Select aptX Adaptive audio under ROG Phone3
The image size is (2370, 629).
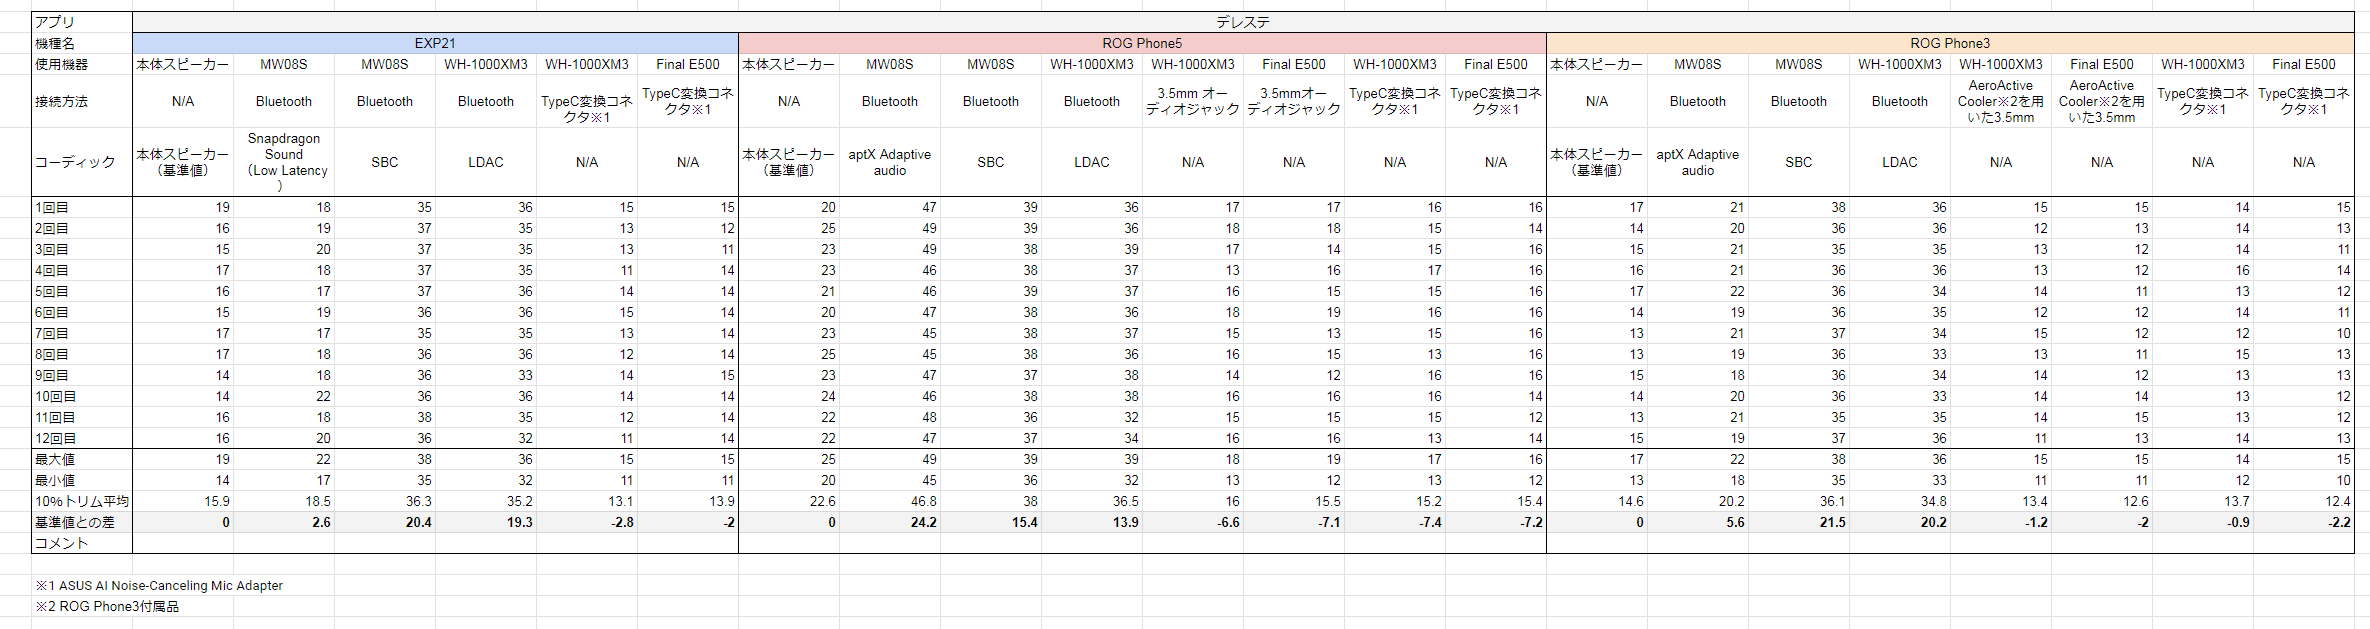(1698, 161)
